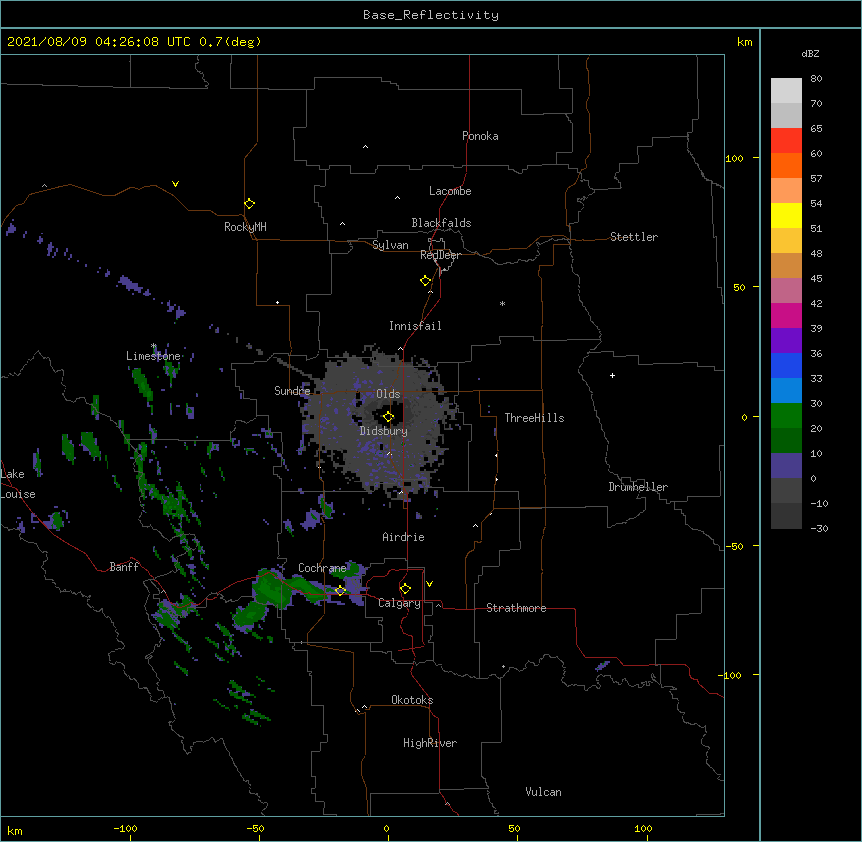Select the ThreeHills label
This screenshot has width=862, height=842.
[534, 418]
